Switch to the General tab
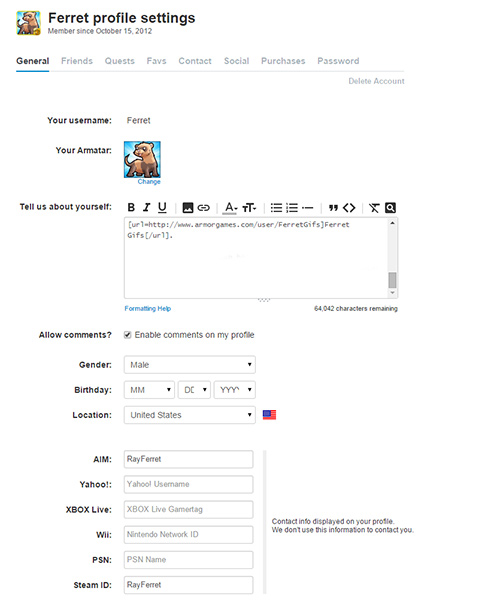The height and width of the screenshot is (603, 500). pyautogui.click(x=33, y=61)
